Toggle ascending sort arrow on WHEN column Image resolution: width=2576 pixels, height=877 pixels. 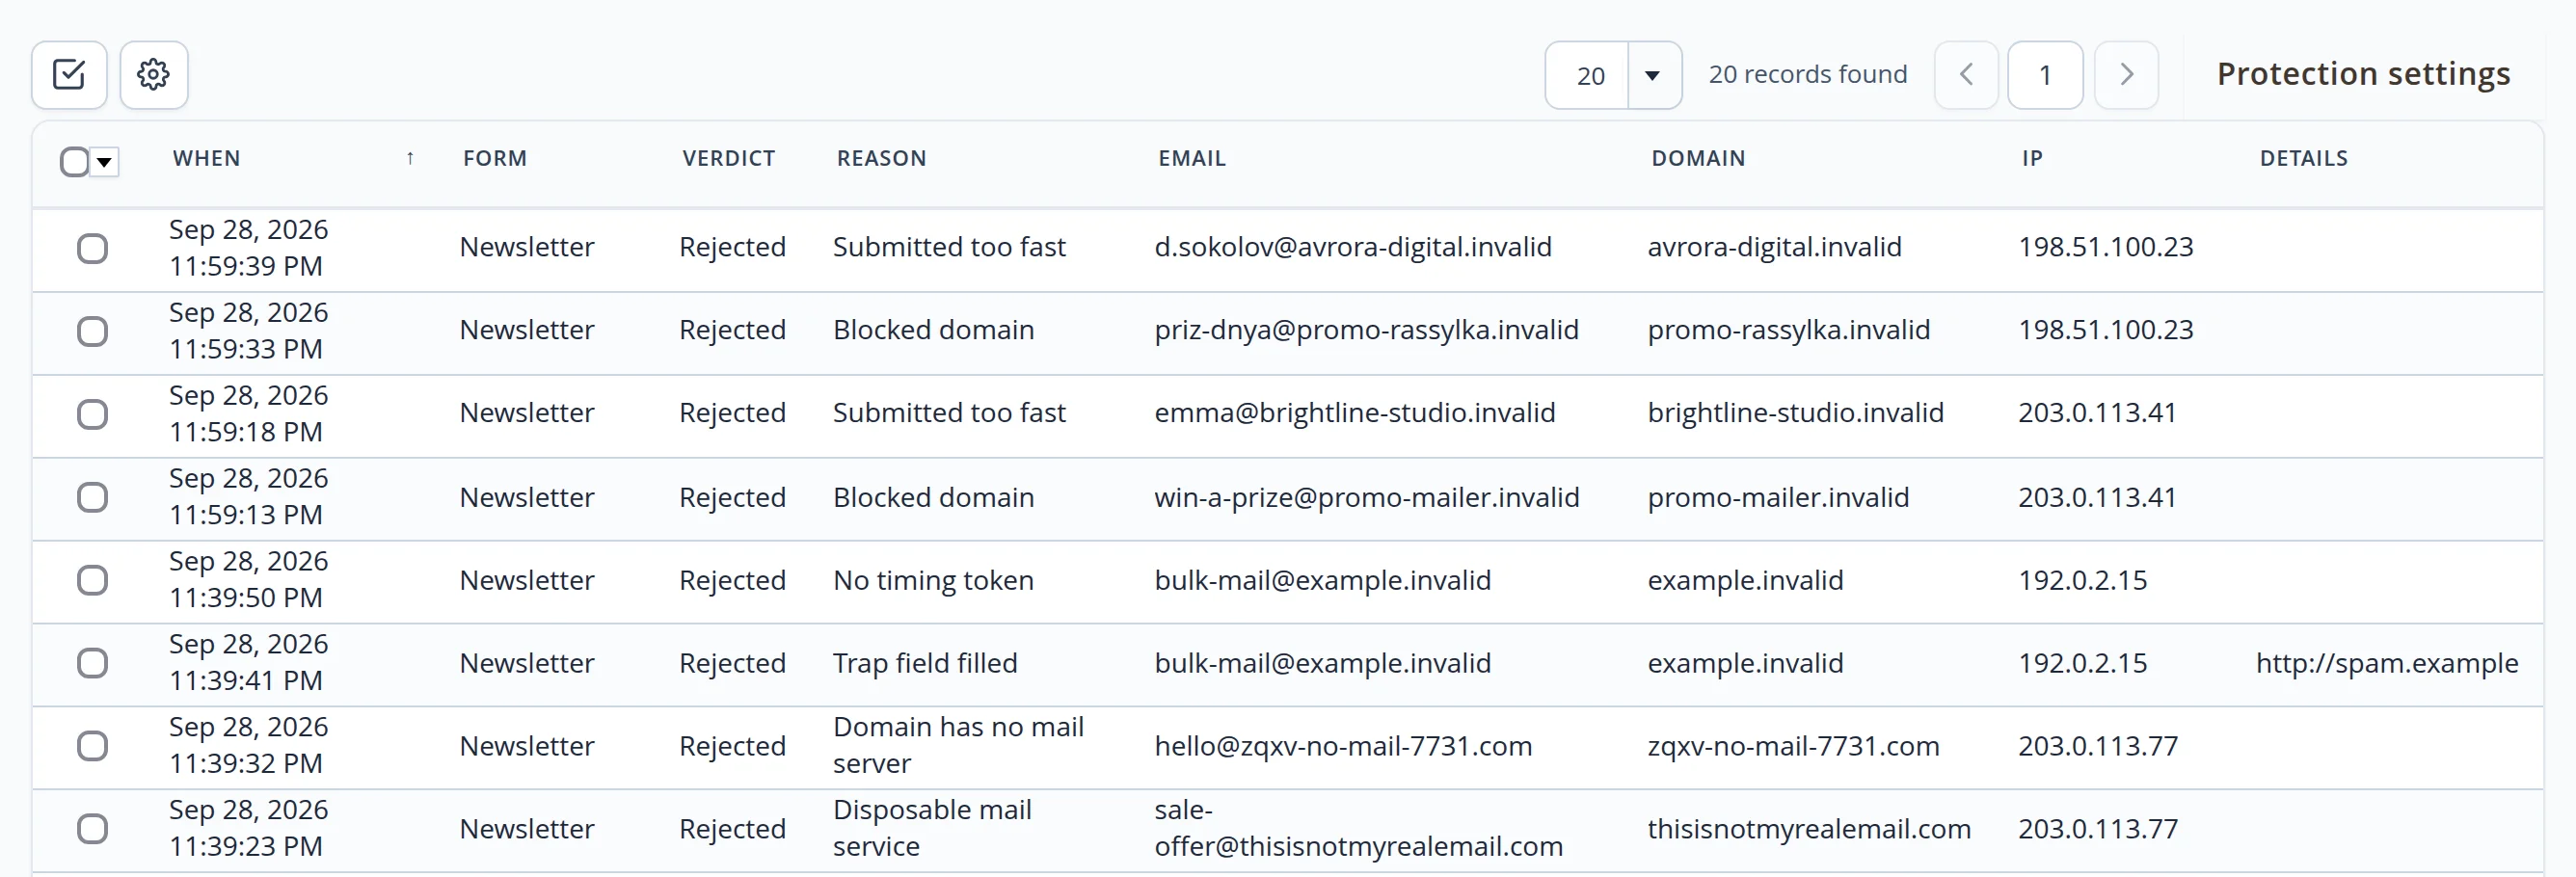click(x=410, y=158)
